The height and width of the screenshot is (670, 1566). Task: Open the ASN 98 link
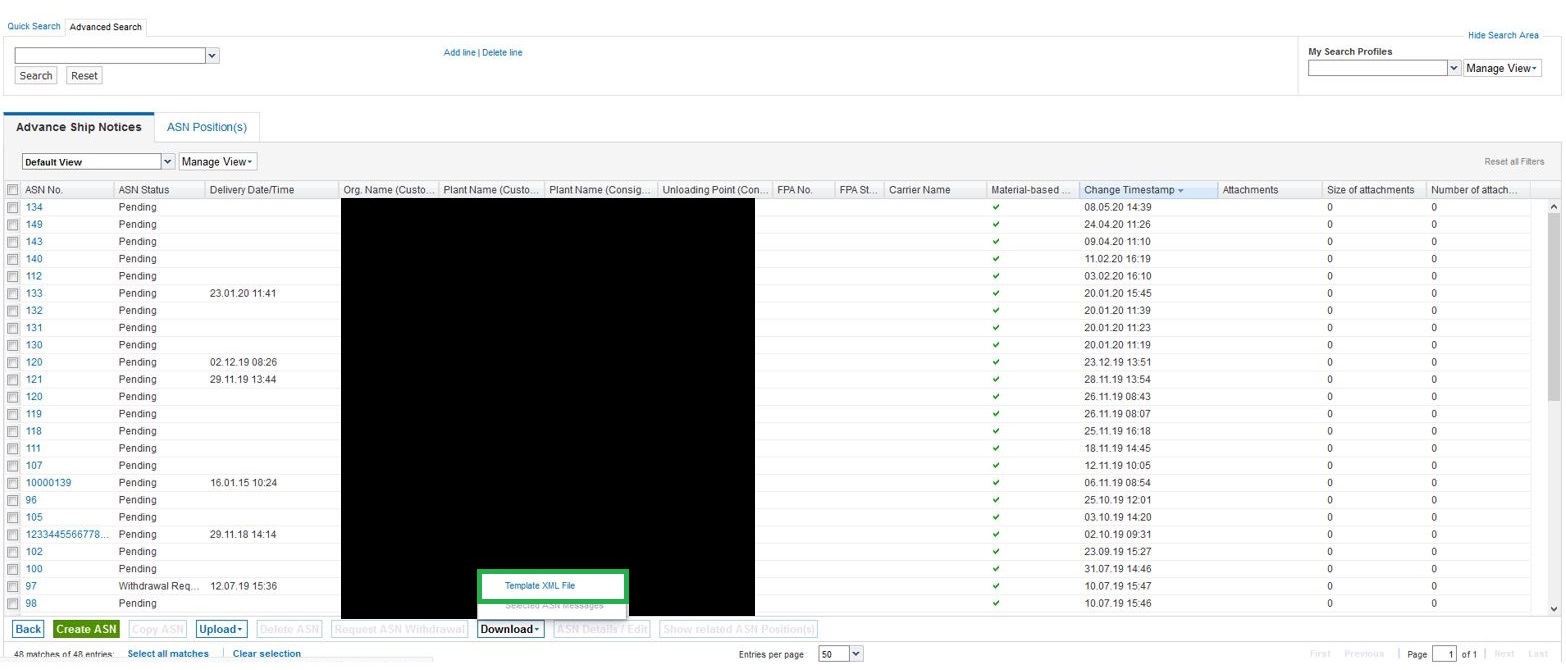point(31,603)
